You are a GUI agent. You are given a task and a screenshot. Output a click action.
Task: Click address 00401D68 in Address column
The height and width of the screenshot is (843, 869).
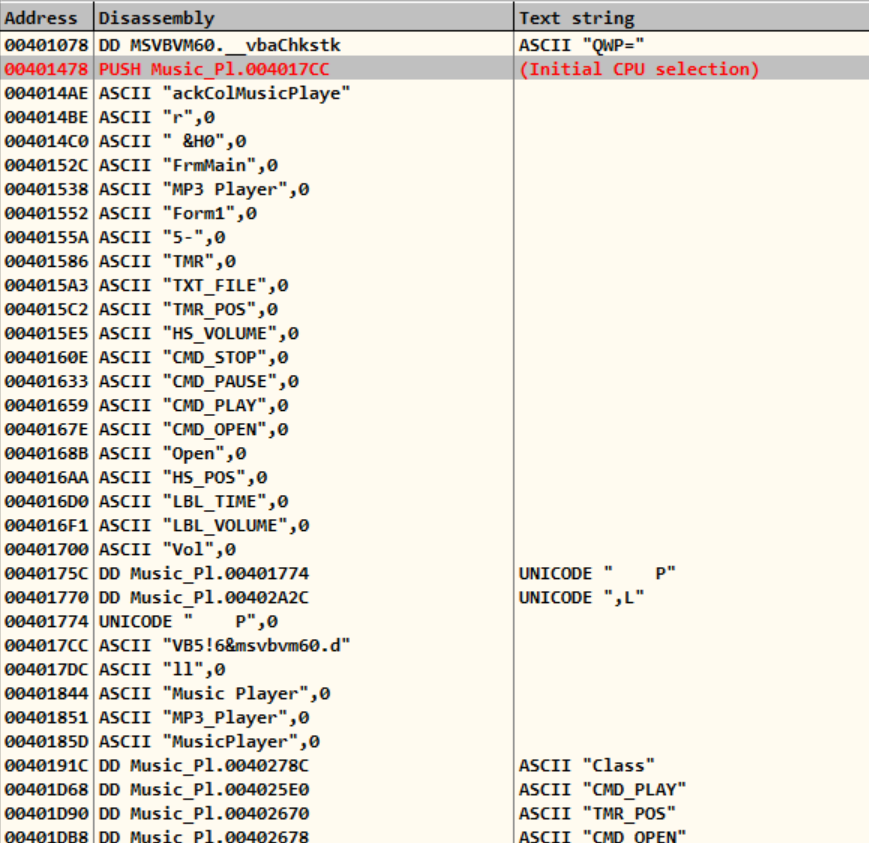pos(47,789)
